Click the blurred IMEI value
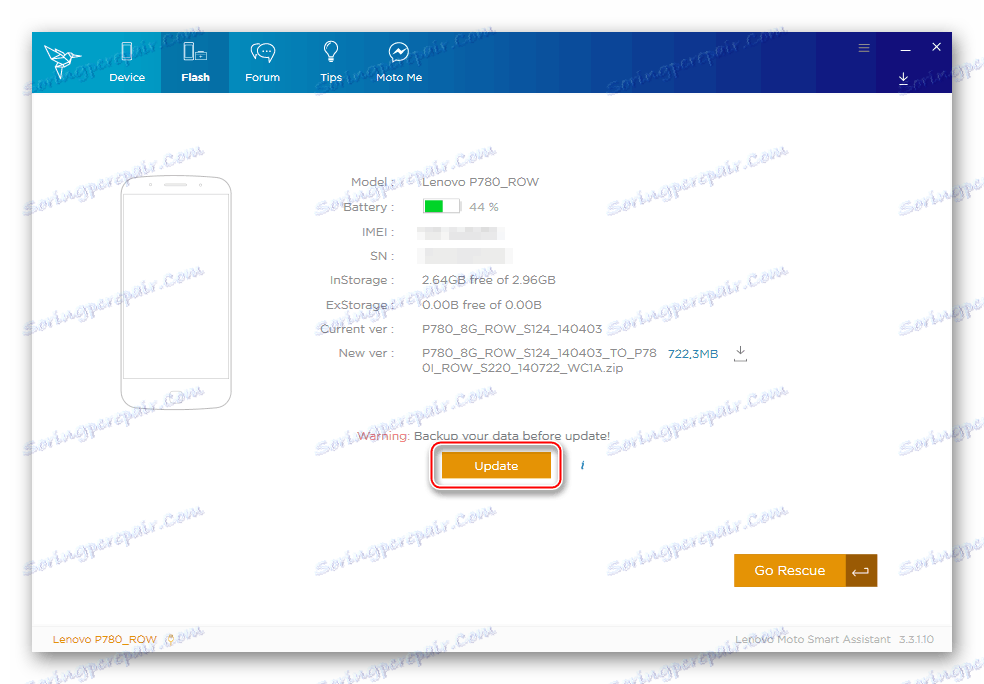 coord(461,233)
